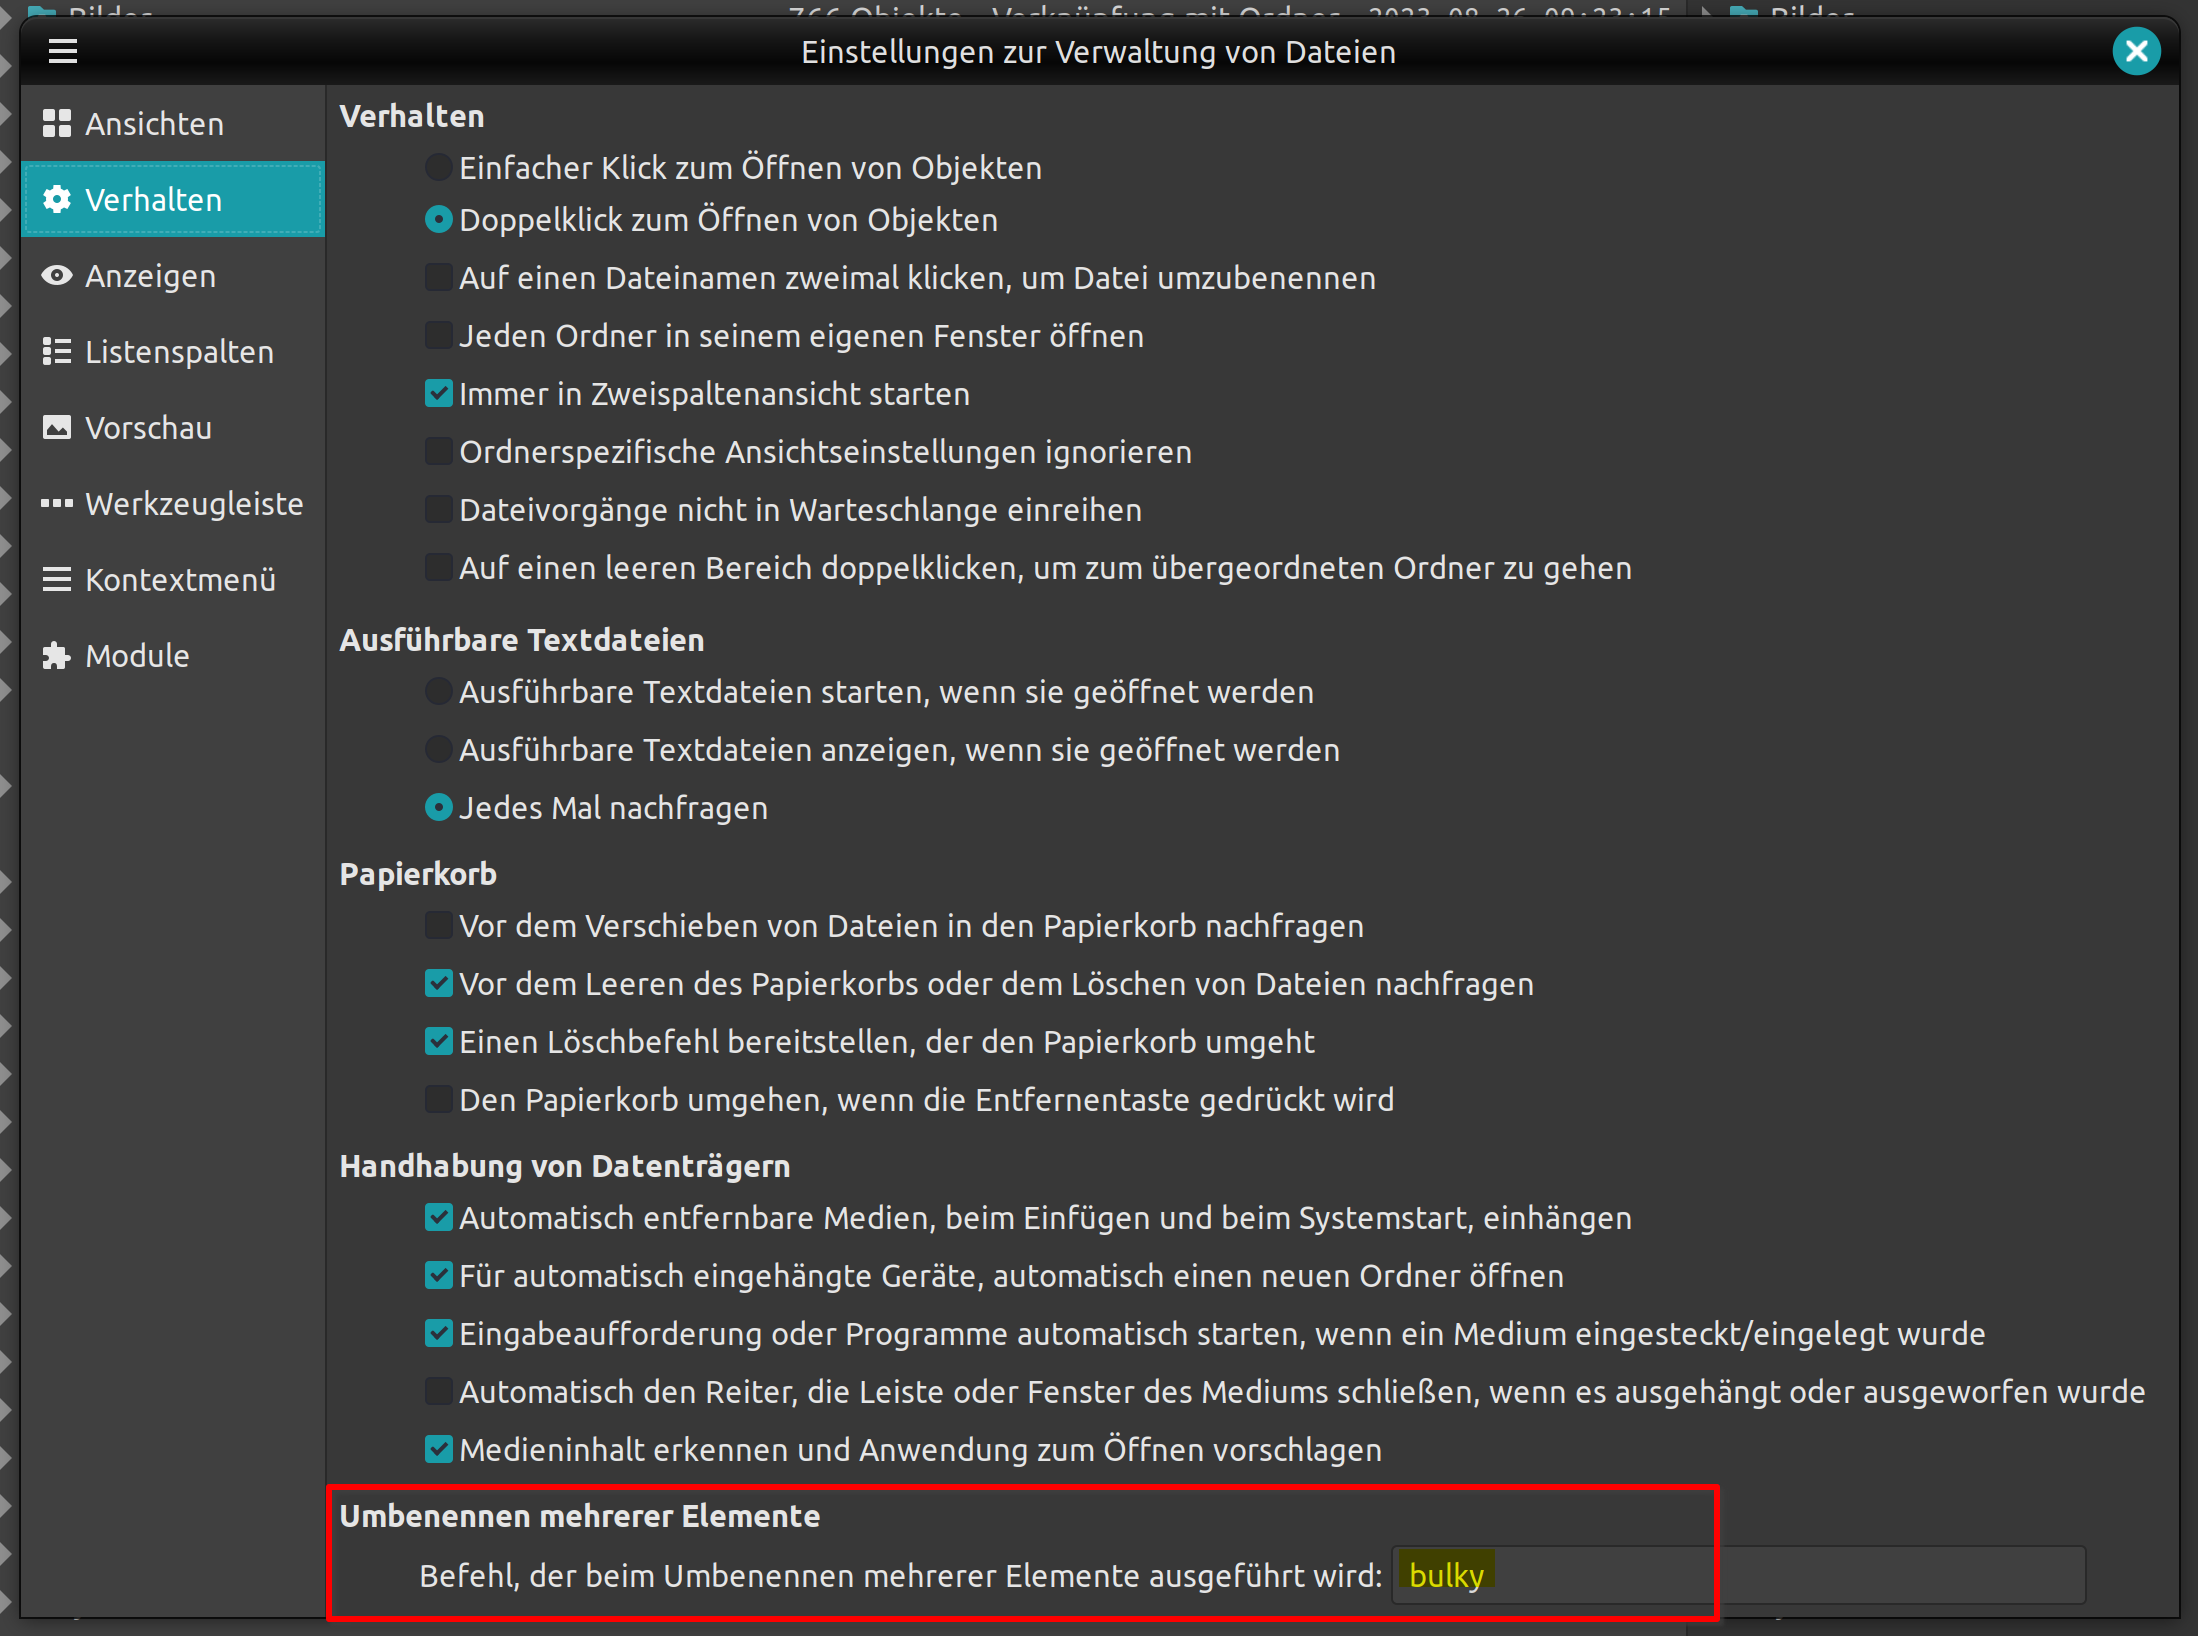The width and height of the screenshot is (2198, 1636).
Task: Uncheck Einen Löschbefehl bereitstellen Option
Action: pos(438,1040)
